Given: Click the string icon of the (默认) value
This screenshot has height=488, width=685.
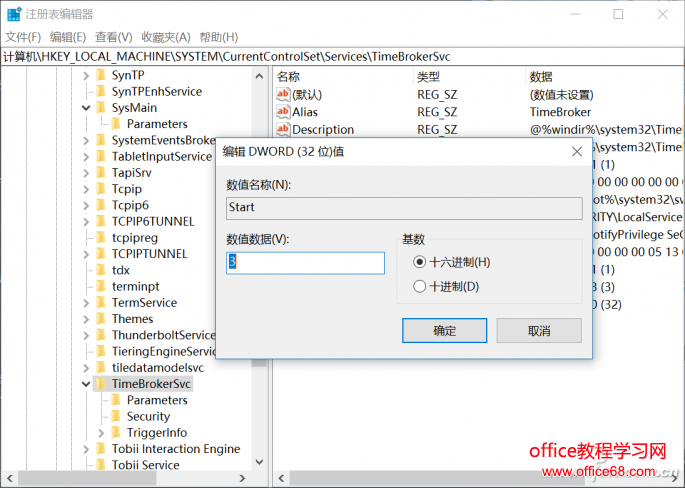Looking at the screenshot, I should 283,94.
